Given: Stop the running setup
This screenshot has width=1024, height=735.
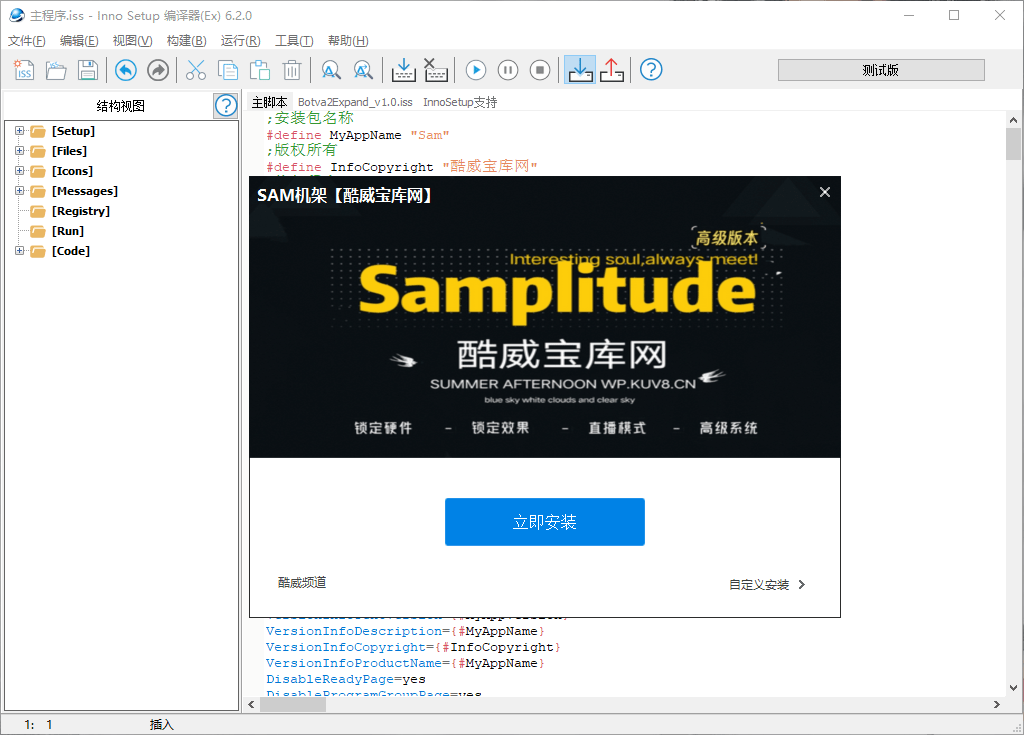Looking at the screenshot, I should (540, 70).
